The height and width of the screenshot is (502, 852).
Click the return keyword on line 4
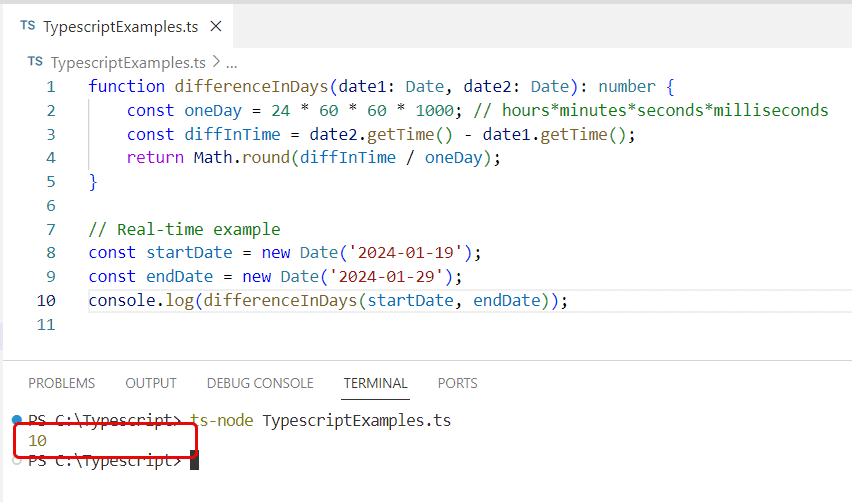point(155,158)
